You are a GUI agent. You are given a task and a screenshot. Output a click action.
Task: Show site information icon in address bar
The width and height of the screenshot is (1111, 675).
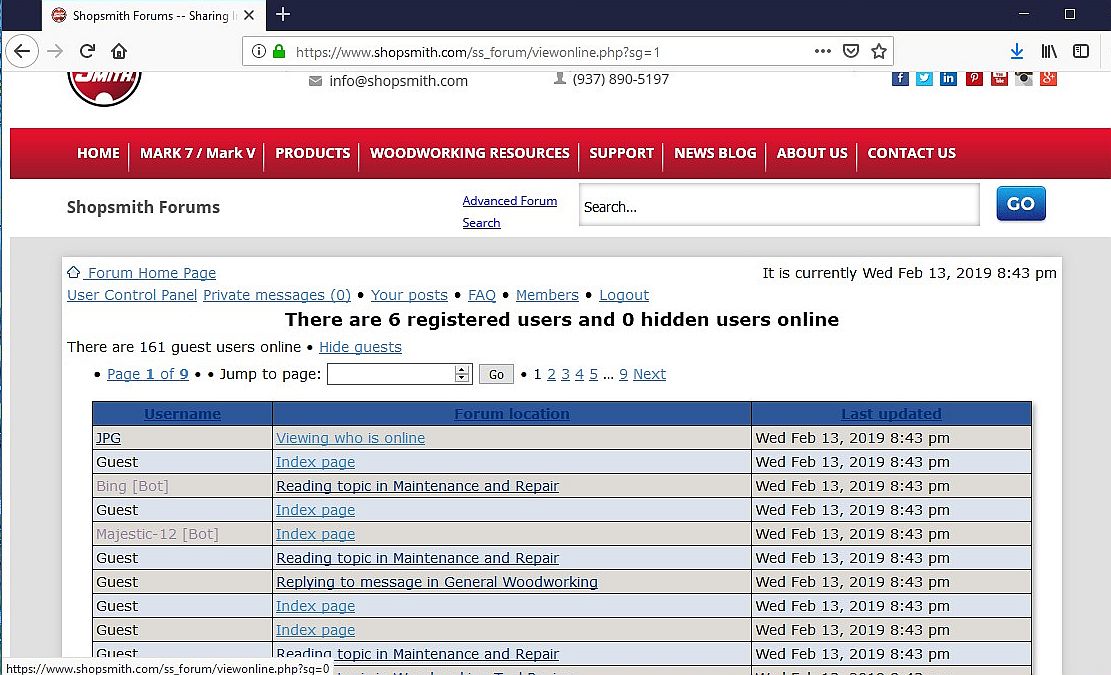click(259, 51)
